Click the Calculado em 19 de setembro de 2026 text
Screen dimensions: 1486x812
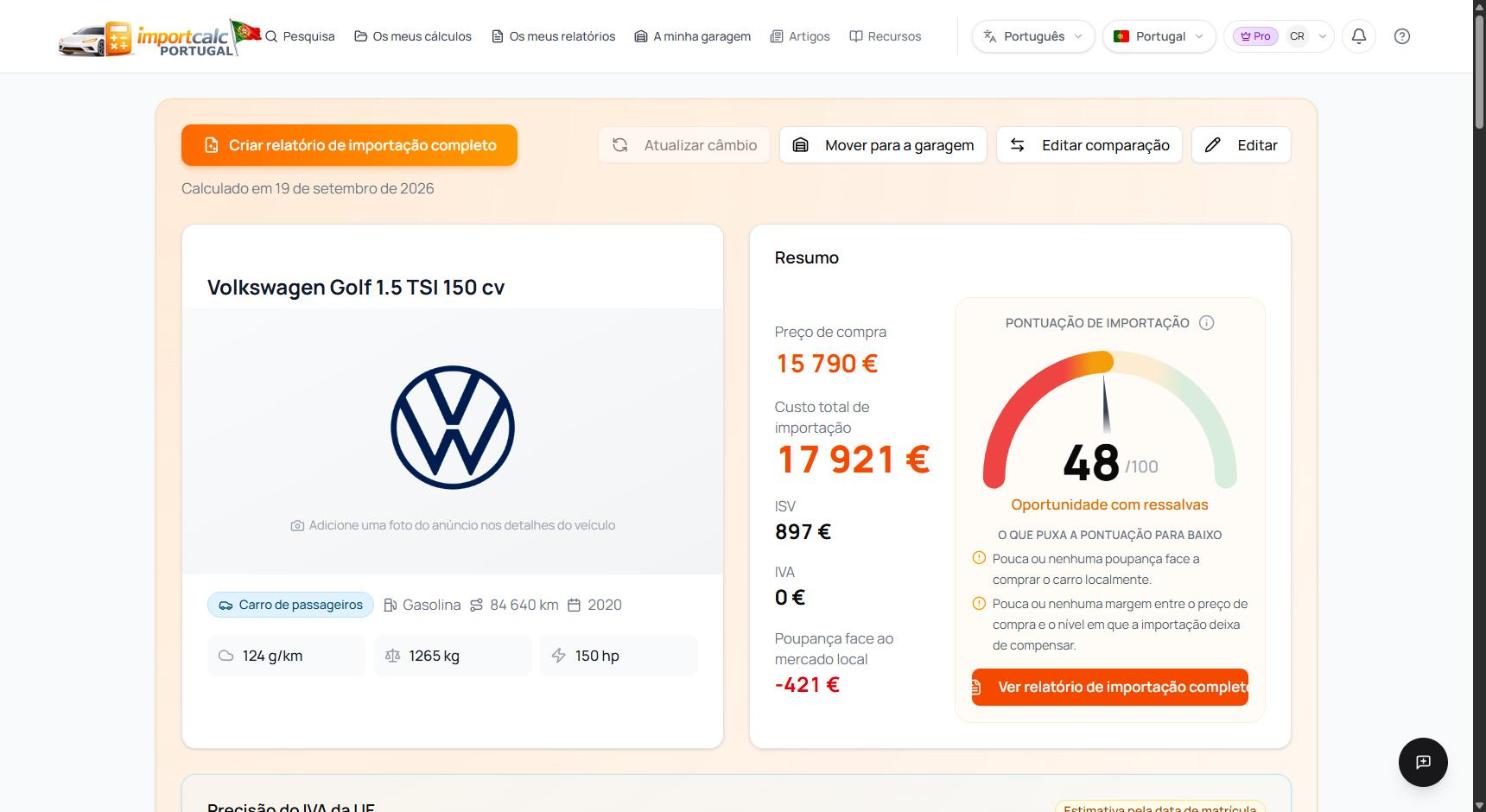[x=308, y=189]
